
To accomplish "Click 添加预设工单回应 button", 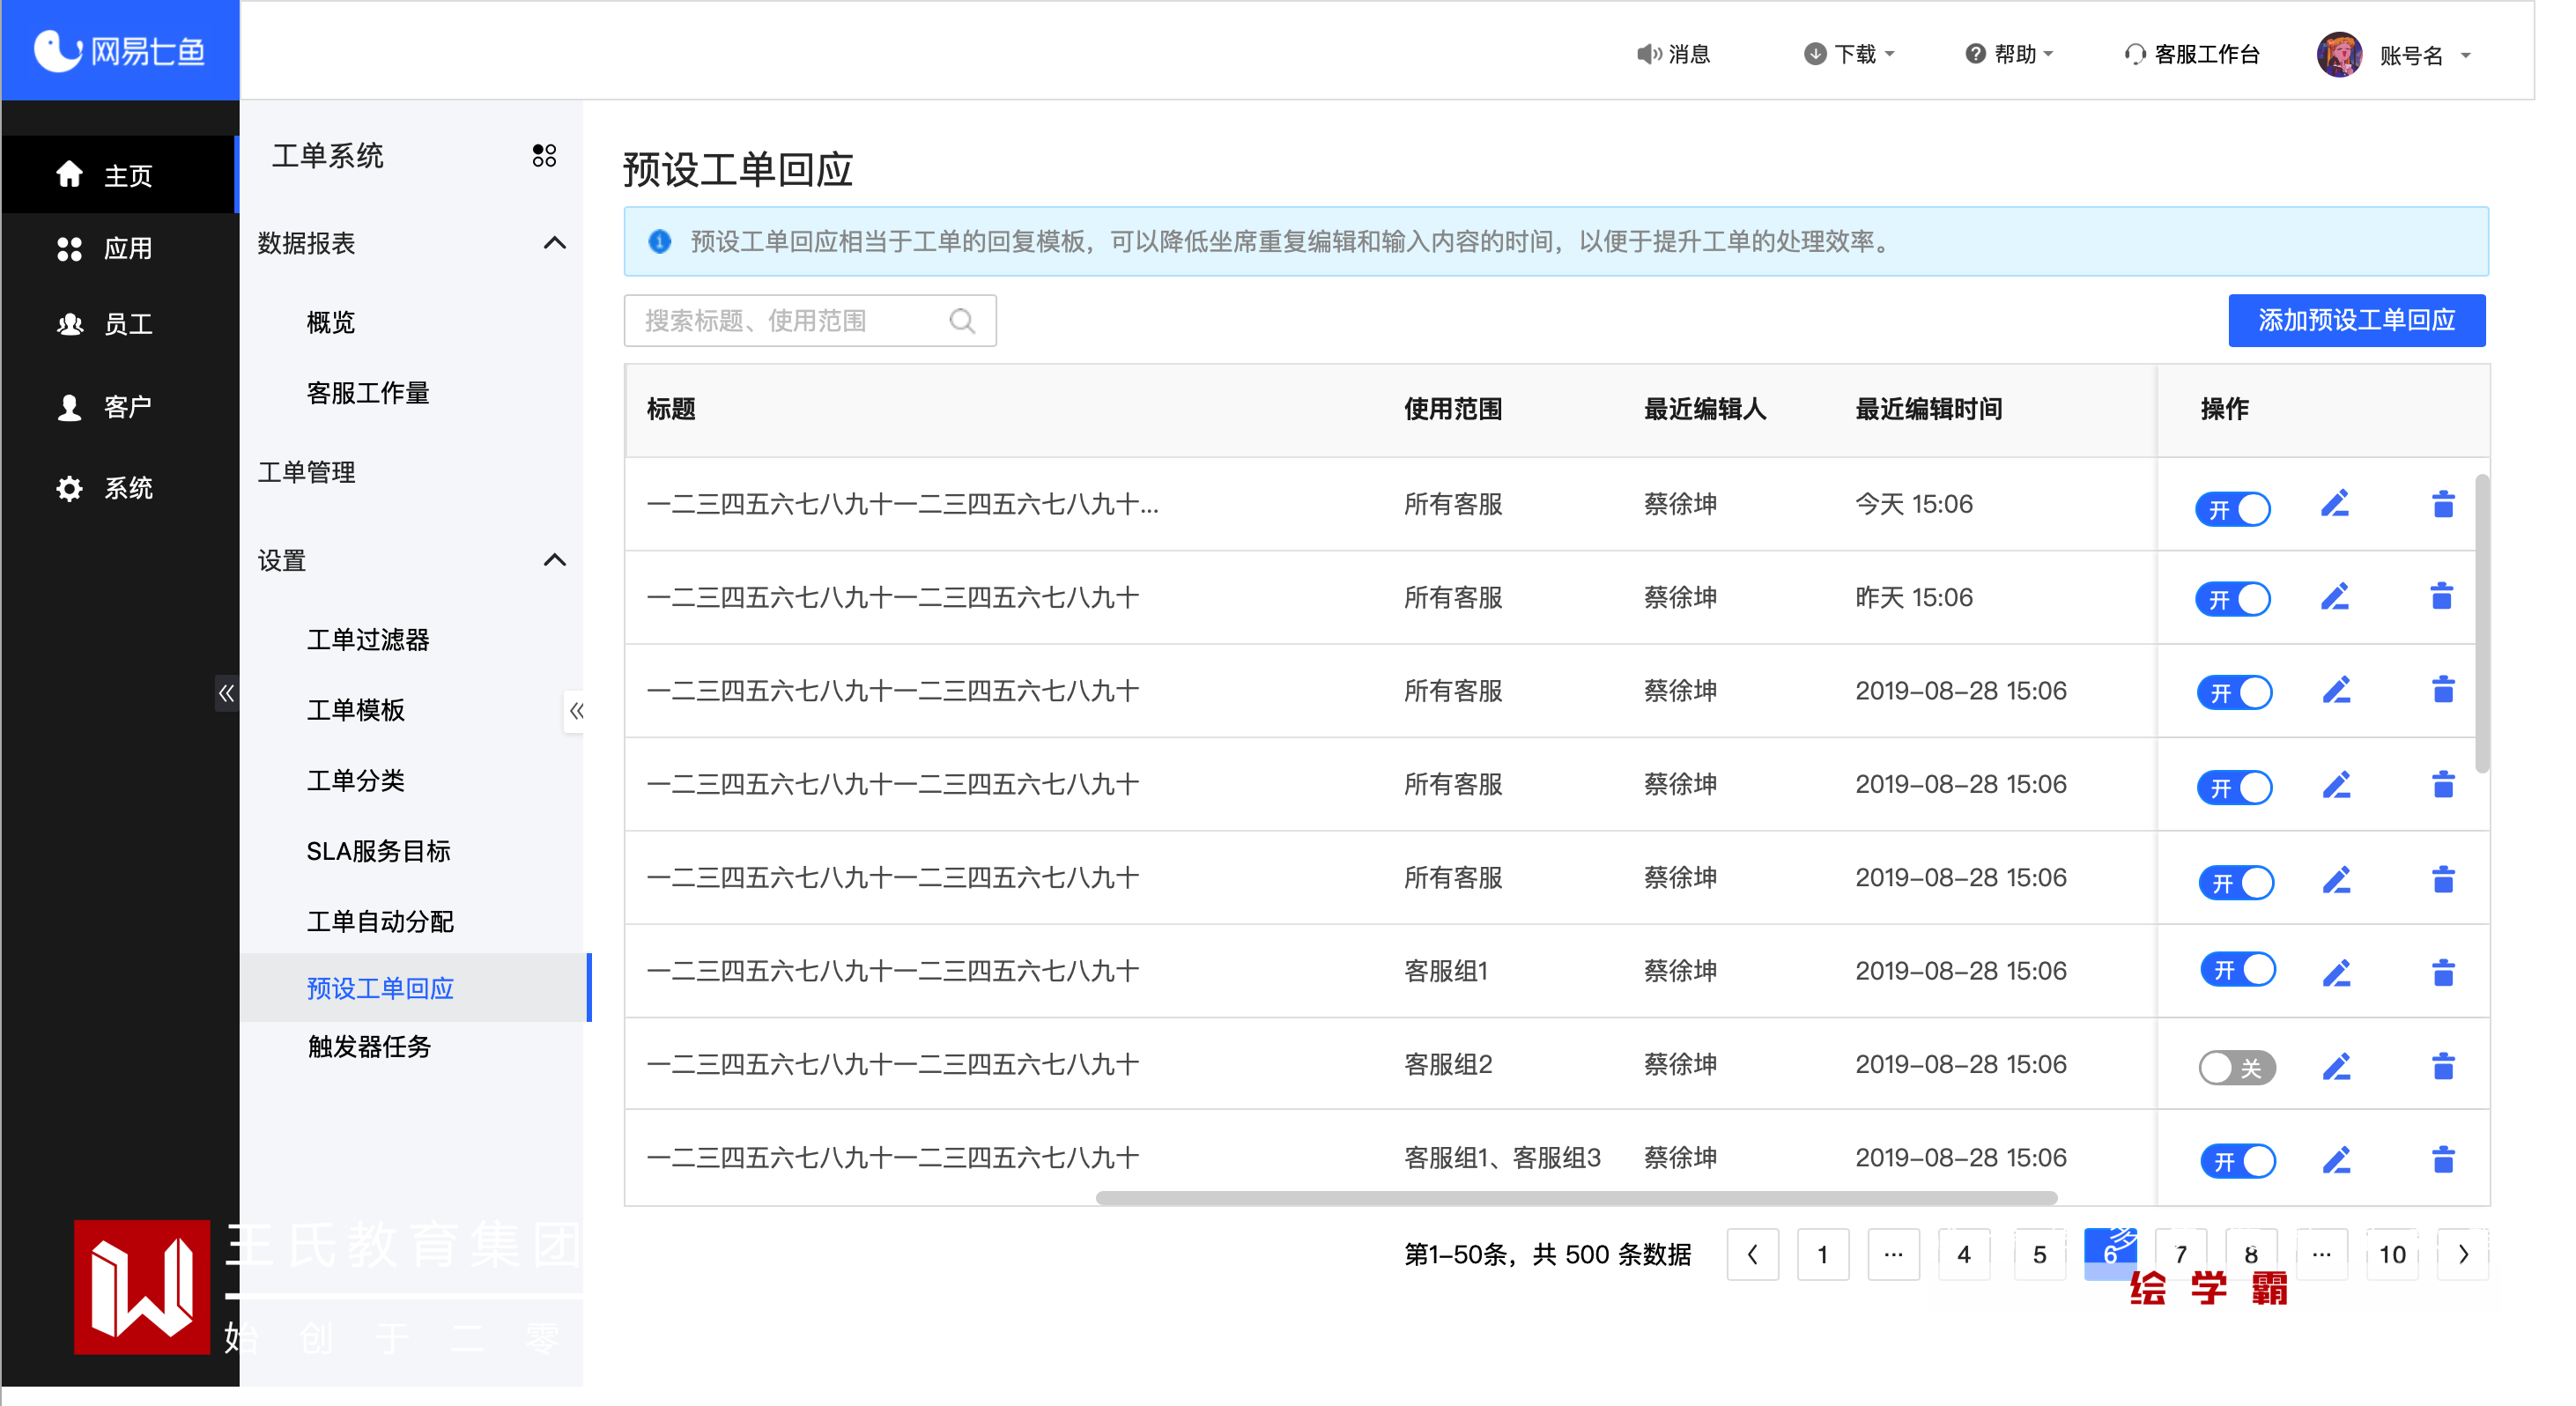I will (2355, 320).
